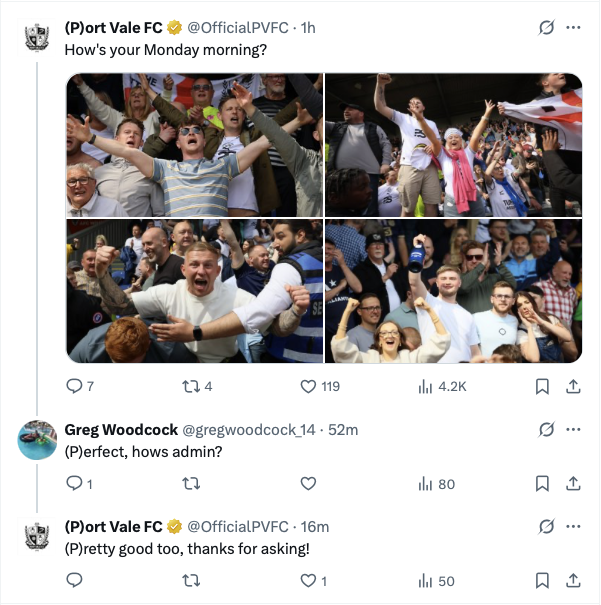Share the "(P)retty good too" reply
601x605 pixels.
(x=573, y=580)
